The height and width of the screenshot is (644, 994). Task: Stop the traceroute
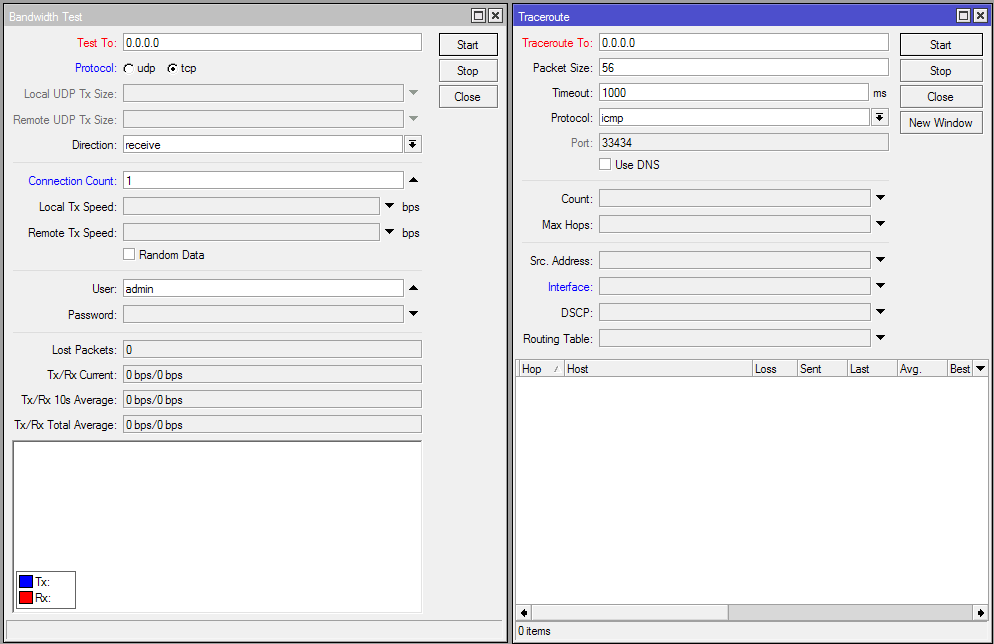941,70
